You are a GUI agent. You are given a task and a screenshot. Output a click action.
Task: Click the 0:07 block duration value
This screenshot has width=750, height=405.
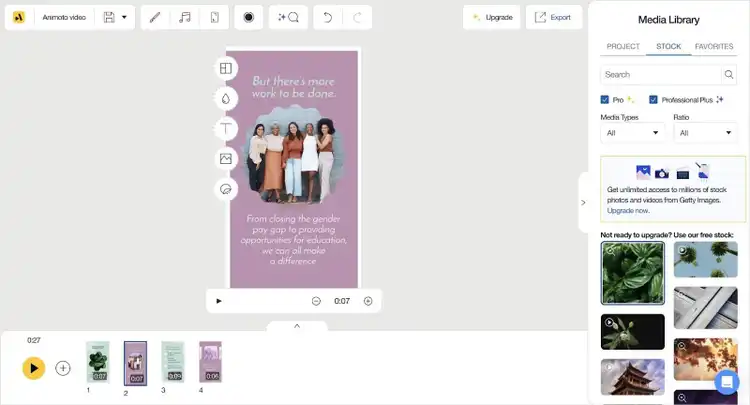coord(342,301)
